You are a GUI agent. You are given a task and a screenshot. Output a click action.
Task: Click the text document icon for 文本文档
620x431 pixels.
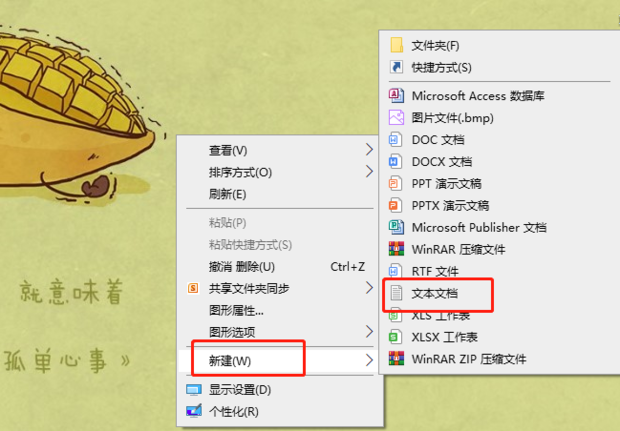(396, 293)
